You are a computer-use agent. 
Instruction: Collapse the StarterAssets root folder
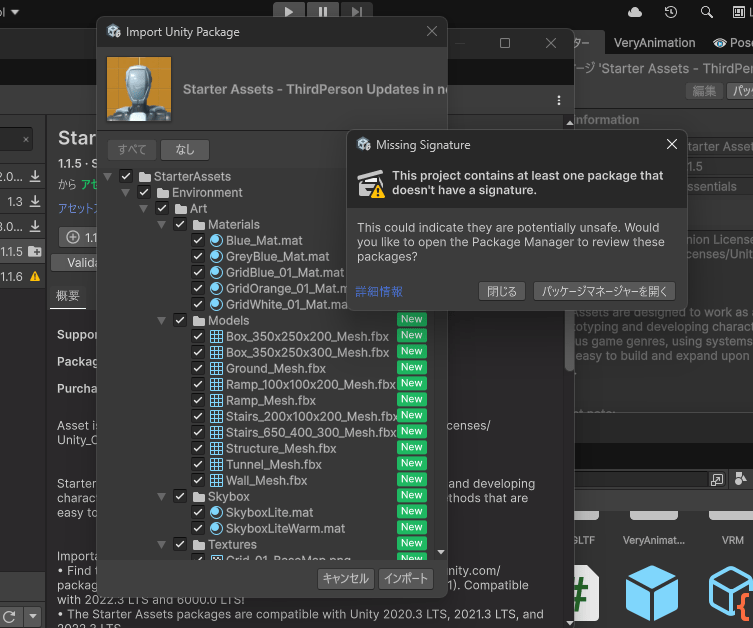point(108,177)
